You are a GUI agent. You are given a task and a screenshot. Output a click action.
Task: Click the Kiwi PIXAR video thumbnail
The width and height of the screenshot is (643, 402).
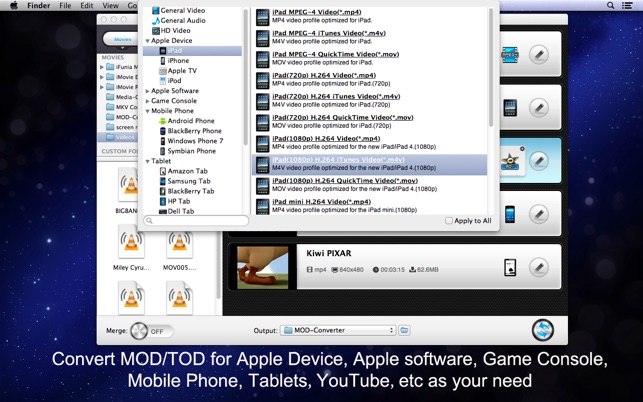pyautogui.click(x=263, y=267)
